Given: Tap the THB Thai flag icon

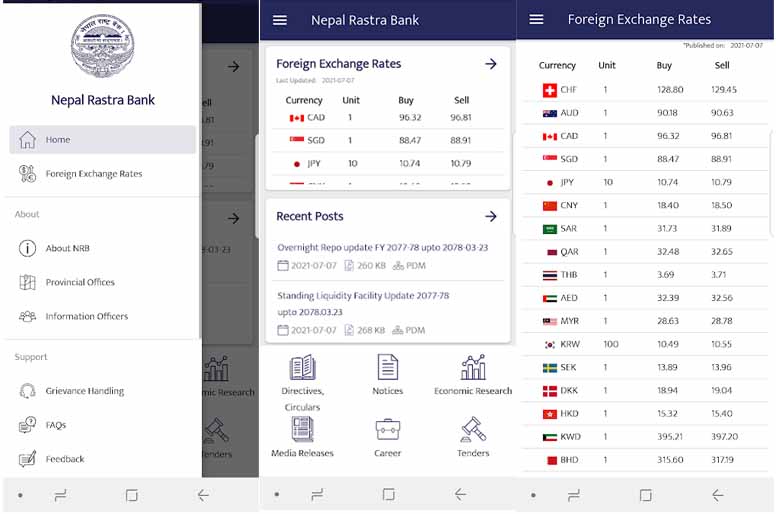Looking at the screenshot, I should [x=550, y=275].
